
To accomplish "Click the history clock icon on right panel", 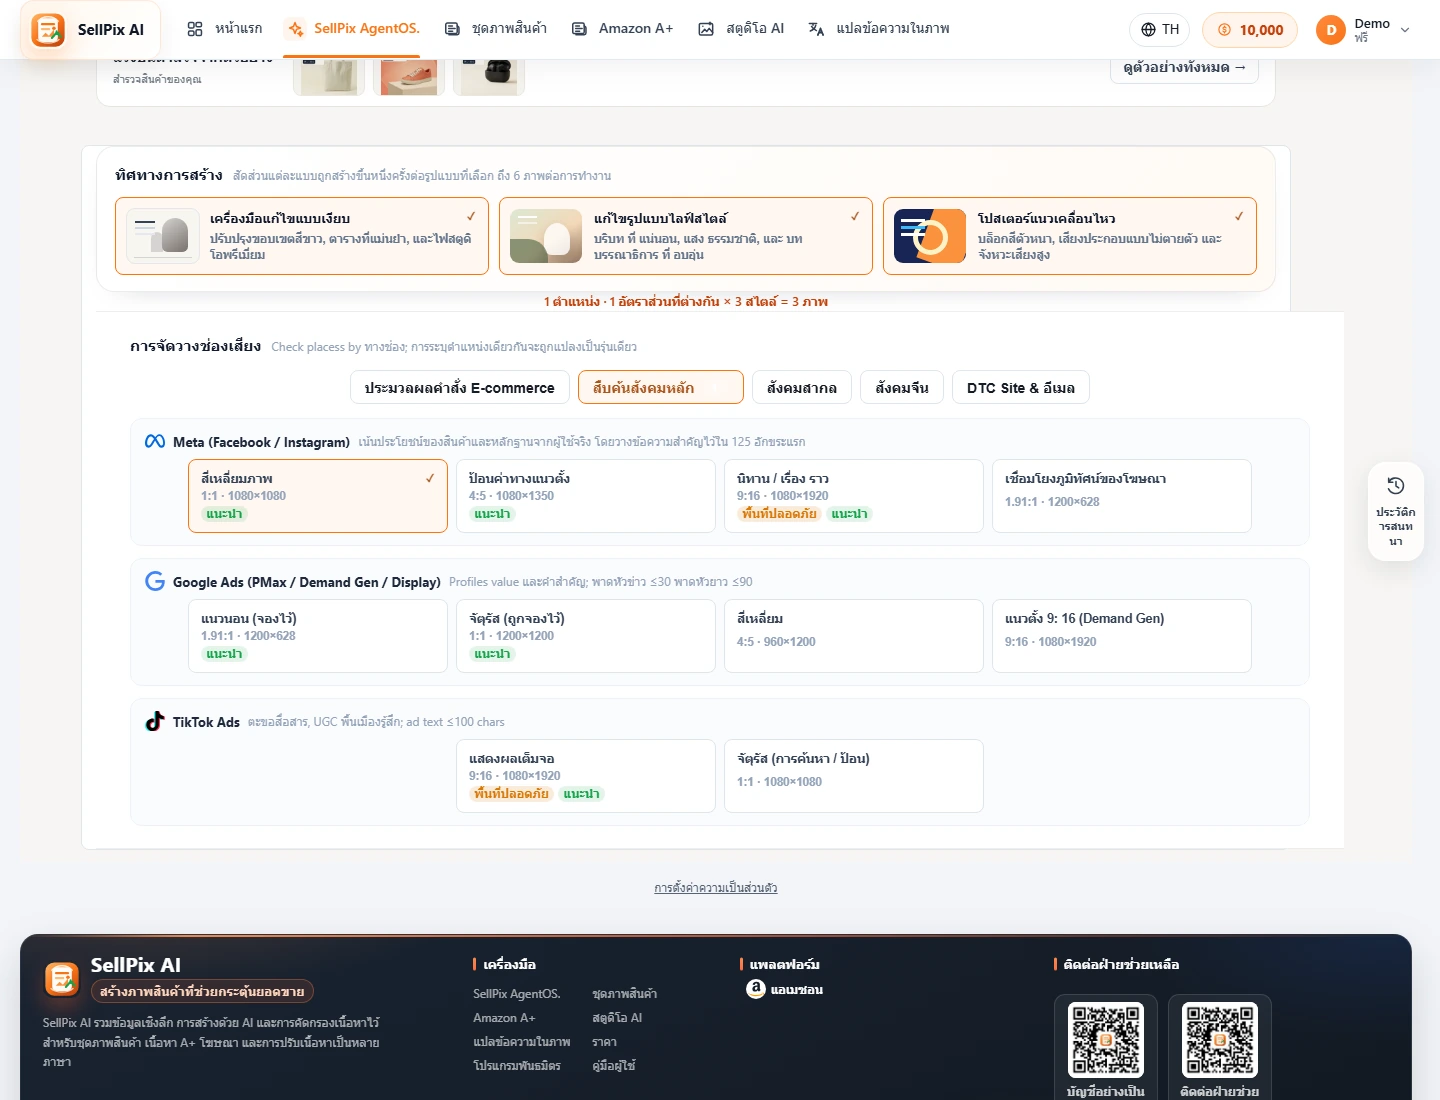I will tap(1396, 486).
